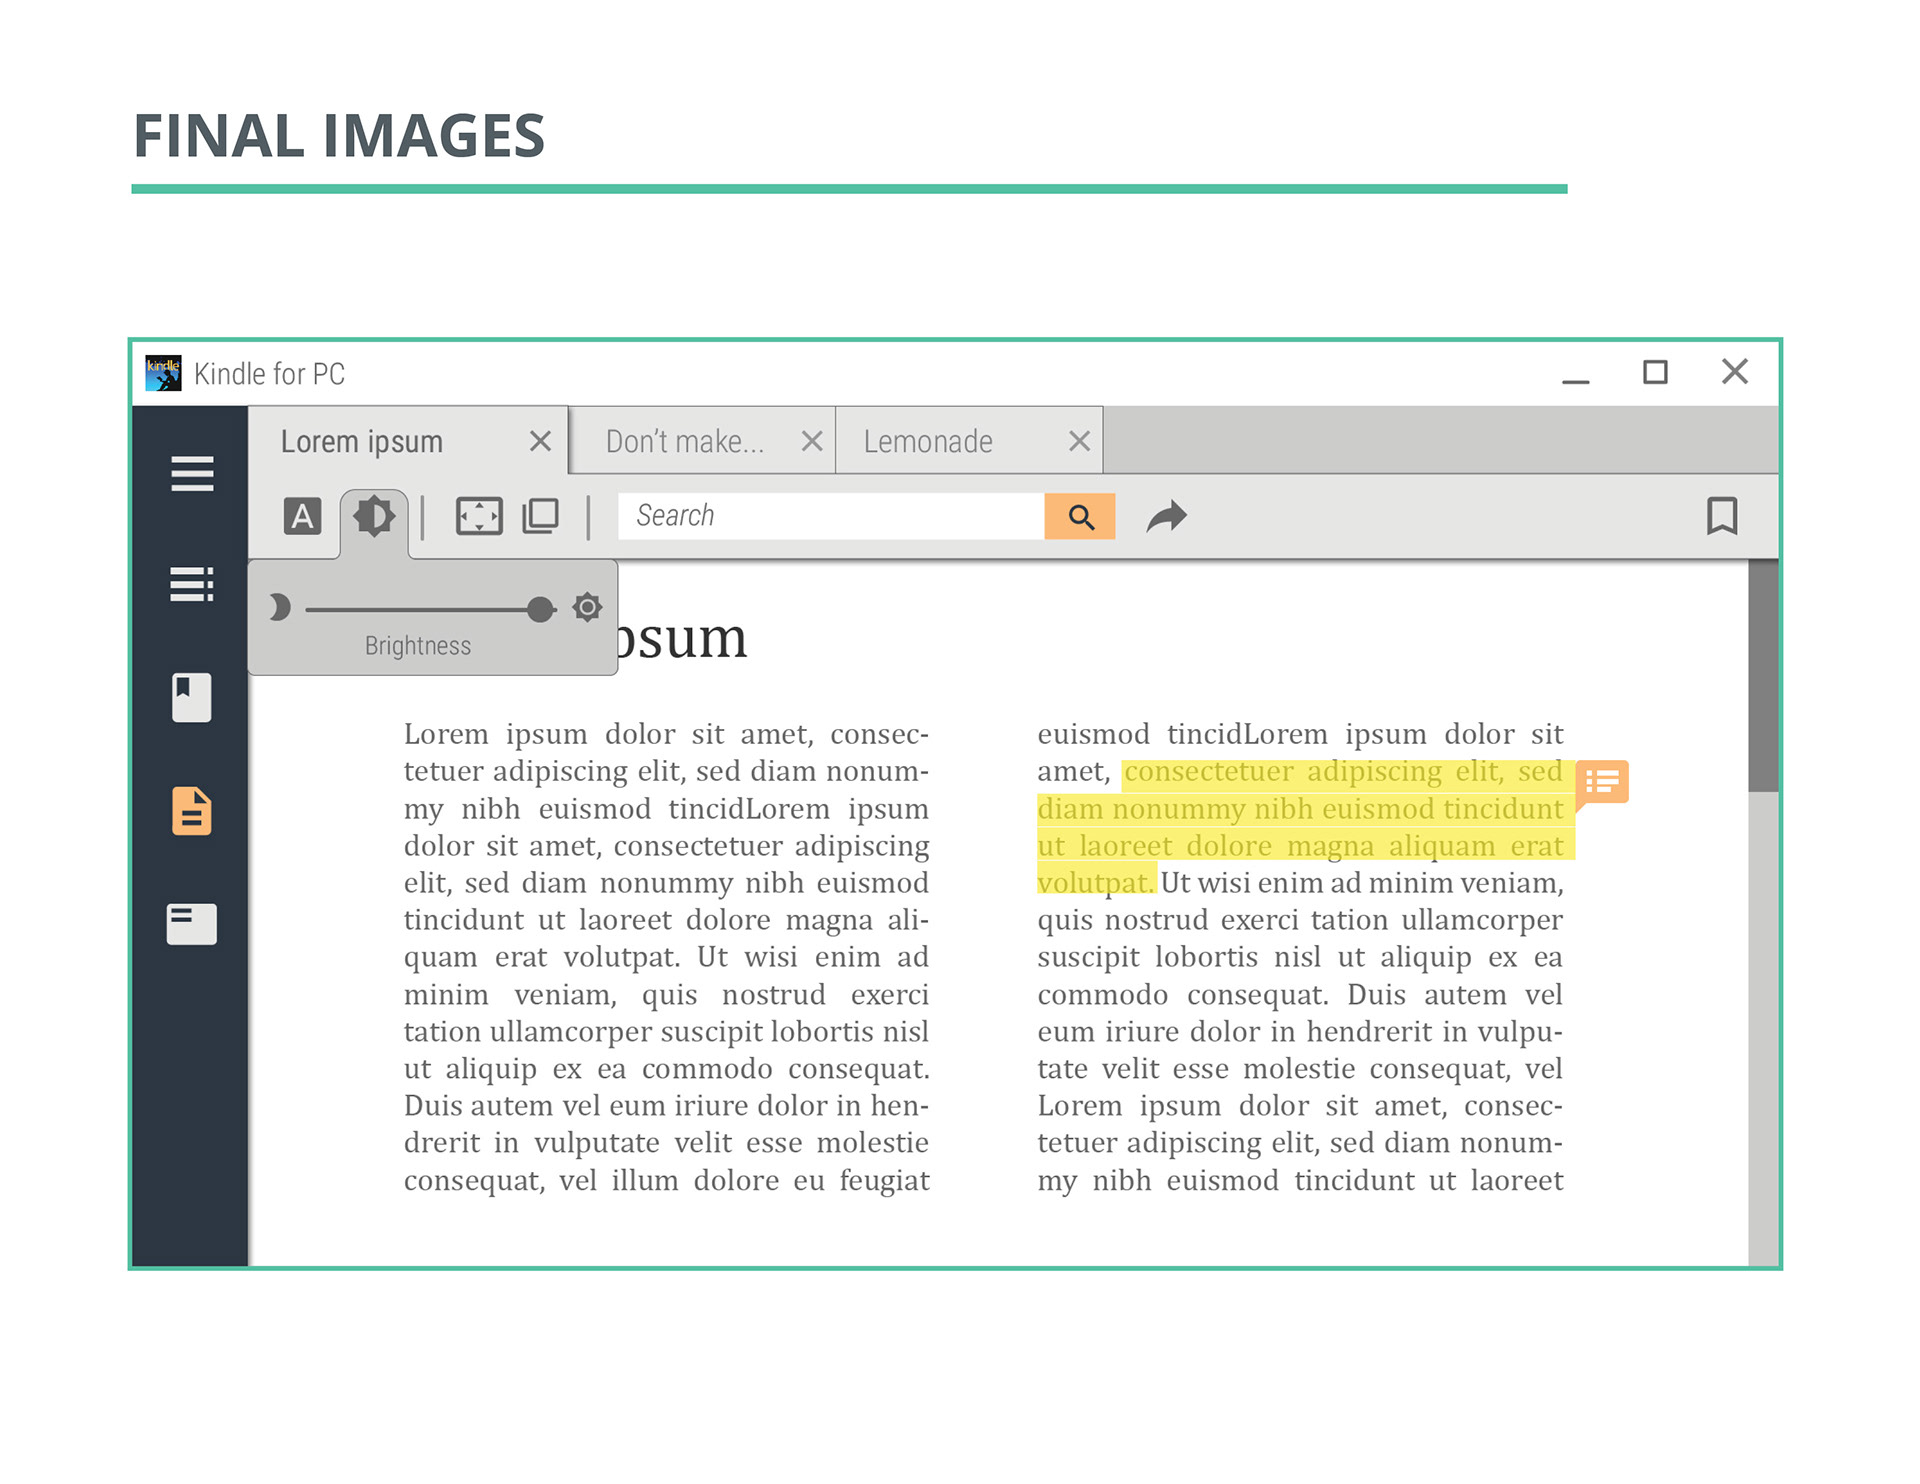The width and height of the screenshot is (1920, 1484).
Task: Click the moon icon for minimum brightness
Action: [280, 607]
